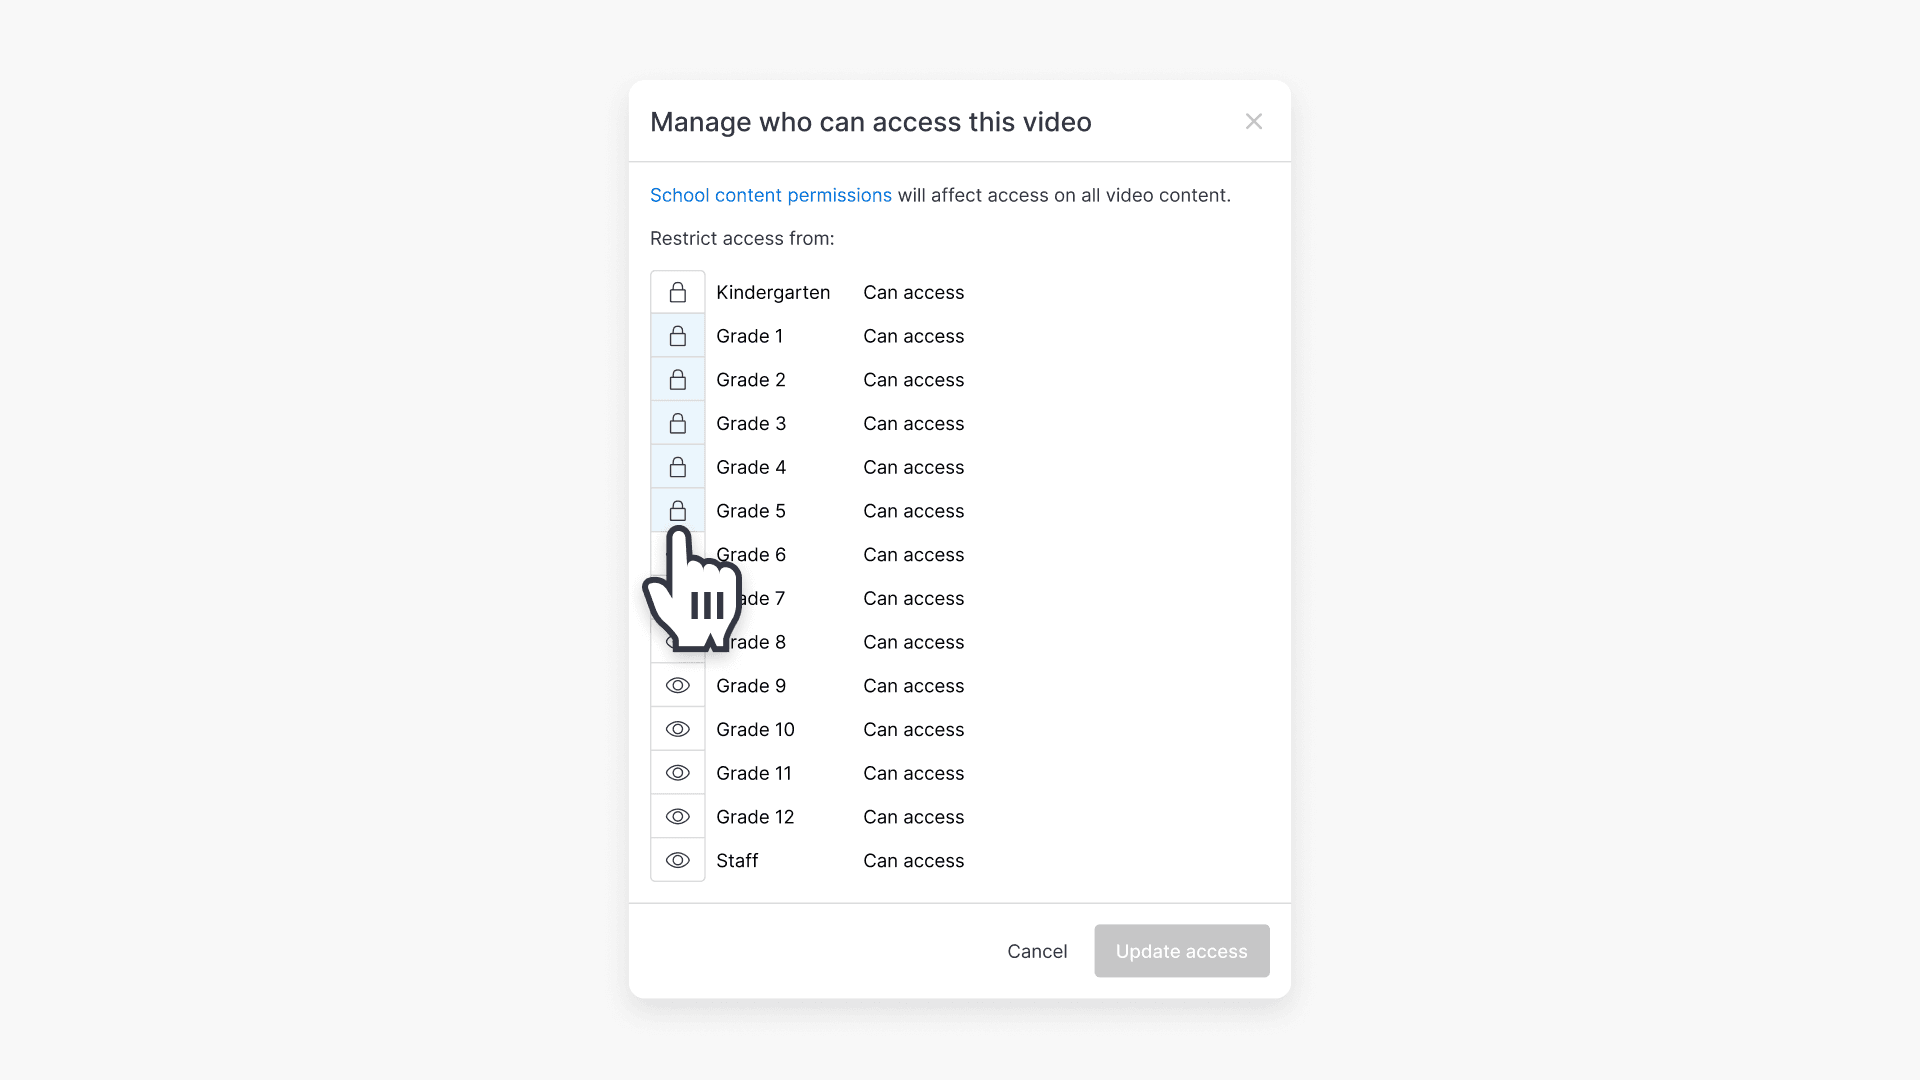Toggle the eye icon for Grade 11

(677, 772)
